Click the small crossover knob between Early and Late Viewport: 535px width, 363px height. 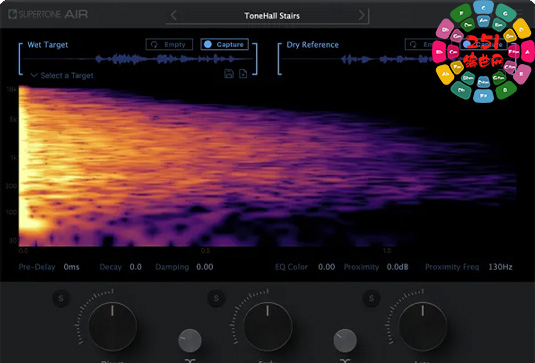click(x=345, y=340)
